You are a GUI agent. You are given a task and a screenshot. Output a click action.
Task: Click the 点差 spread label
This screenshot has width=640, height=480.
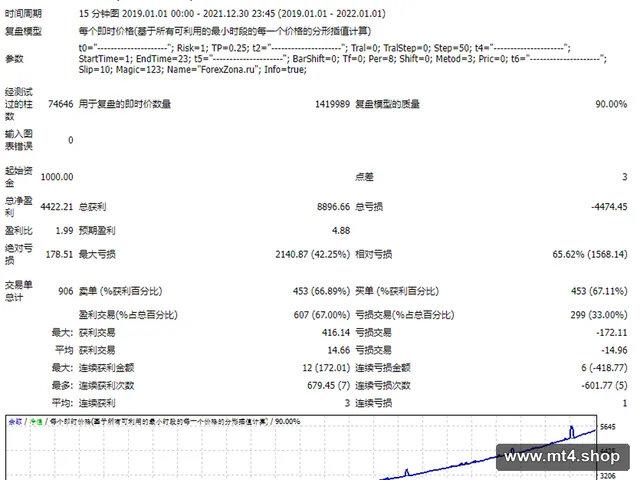tap(364, 177)
